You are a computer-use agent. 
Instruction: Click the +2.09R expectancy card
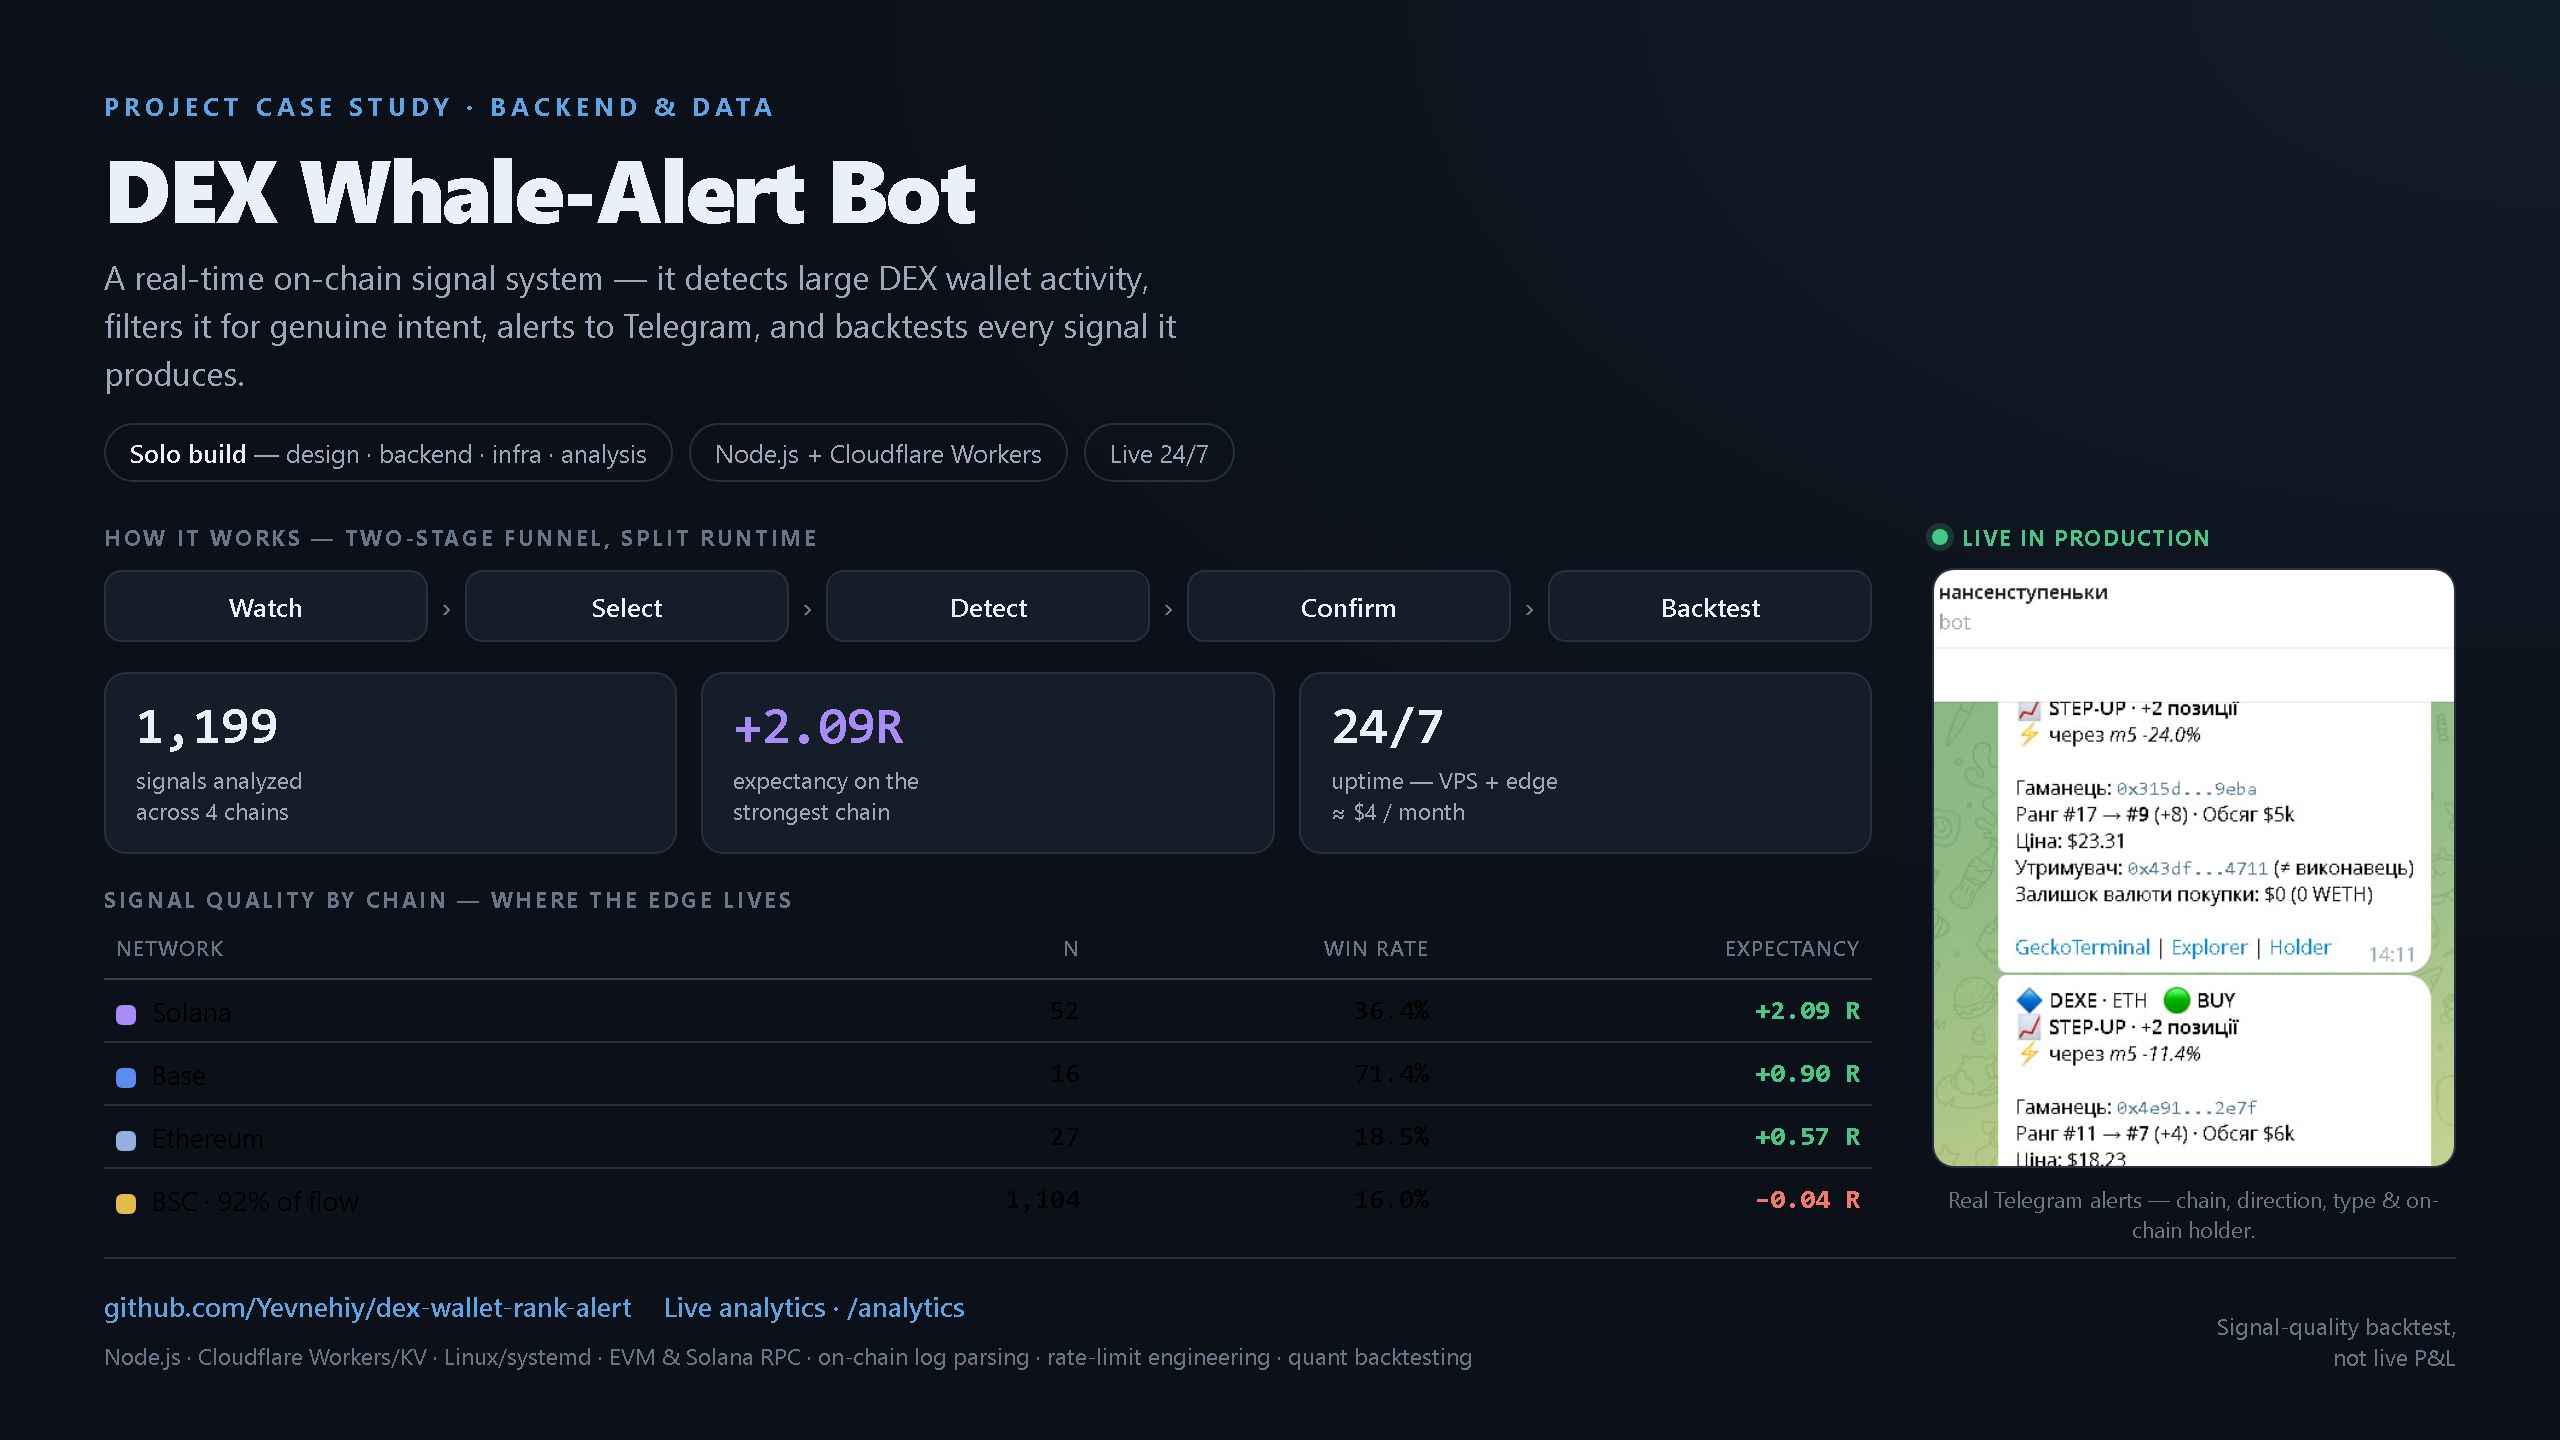(x=988, y=763)
